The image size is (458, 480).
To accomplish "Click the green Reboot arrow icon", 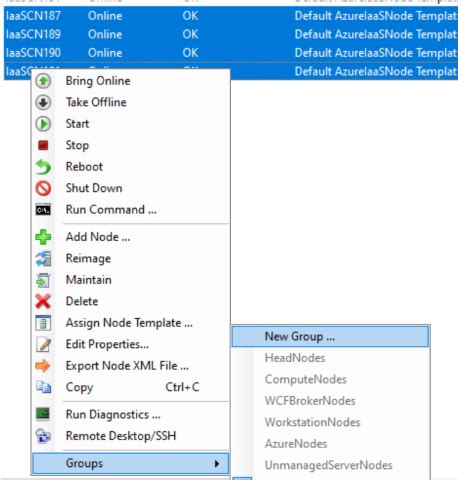I will (43, 167).
